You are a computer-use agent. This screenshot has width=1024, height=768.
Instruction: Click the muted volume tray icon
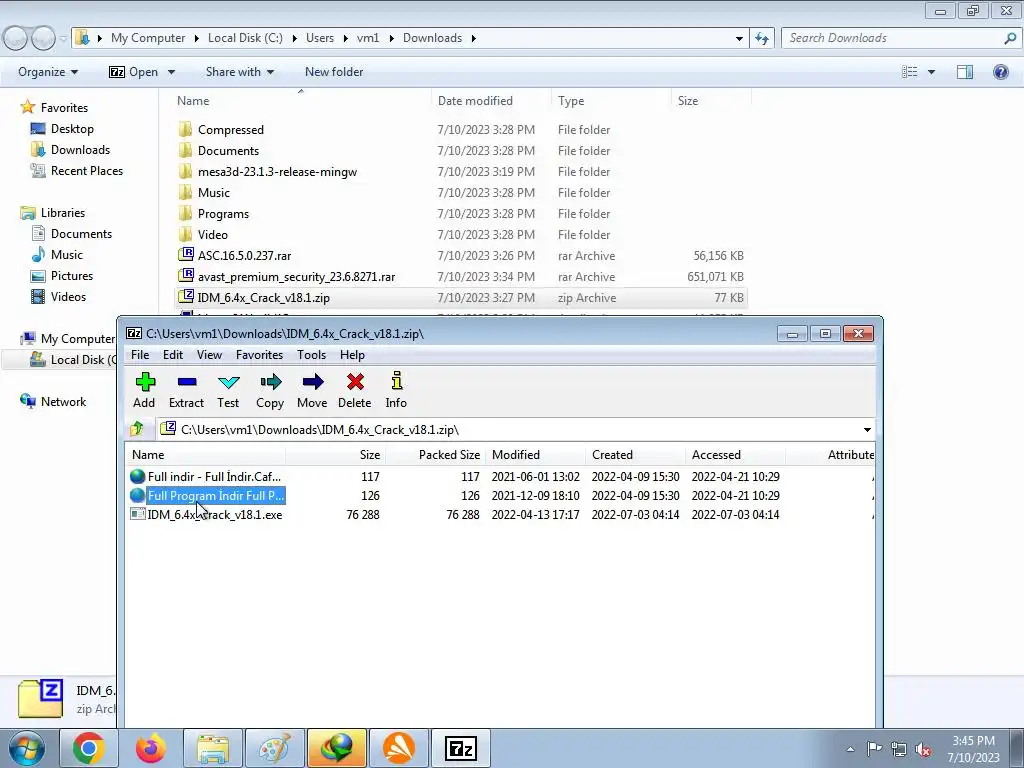[x=923, y=749]
